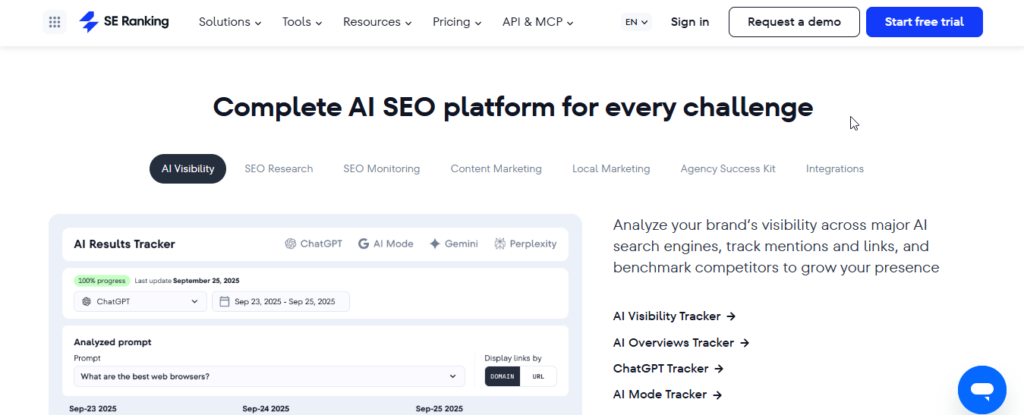This screenshot has width=1024, height=415.
Task: Select Gemini engine in tracker header
Action: 453,244
